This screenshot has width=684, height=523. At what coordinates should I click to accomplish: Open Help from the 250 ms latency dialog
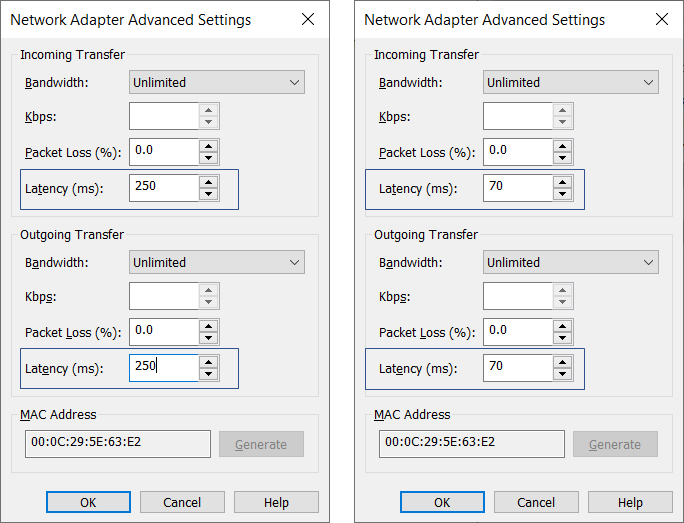point(276,502)
